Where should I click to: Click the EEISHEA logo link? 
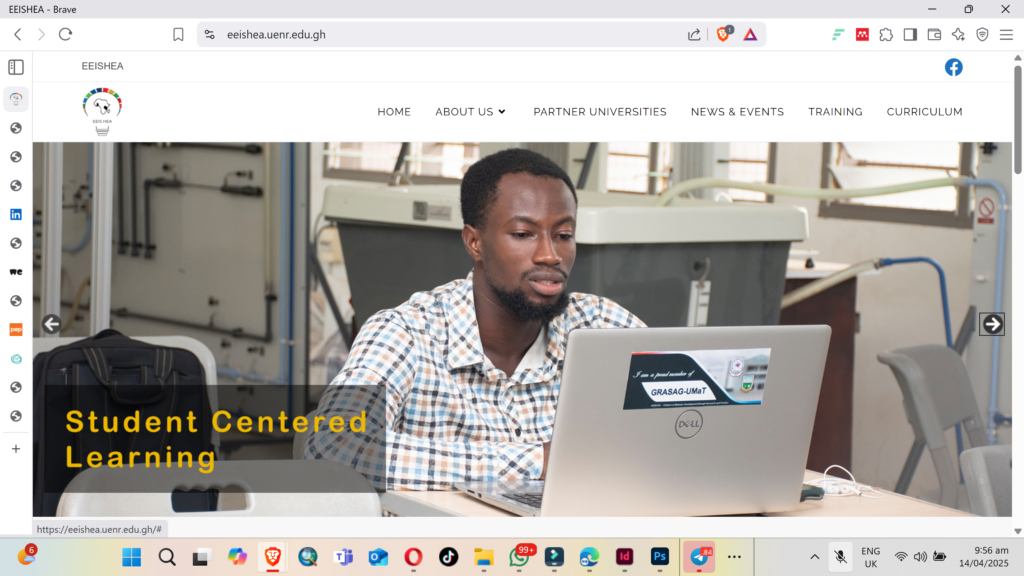pyautogui.click(x=103, y=111)
